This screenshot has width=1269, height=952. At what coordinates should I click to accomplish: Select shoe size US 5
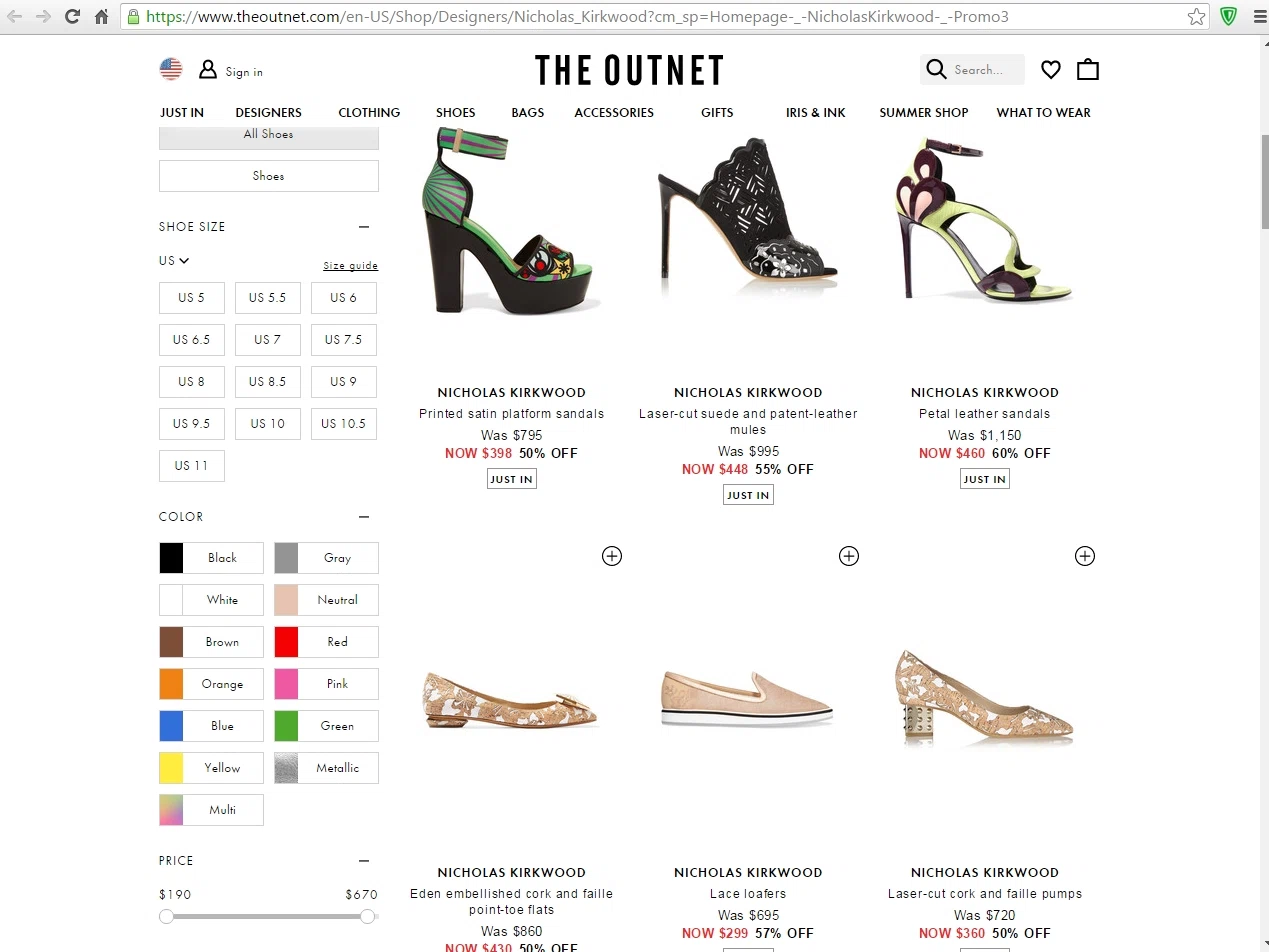pyautogui.click(x=192, y=298)
